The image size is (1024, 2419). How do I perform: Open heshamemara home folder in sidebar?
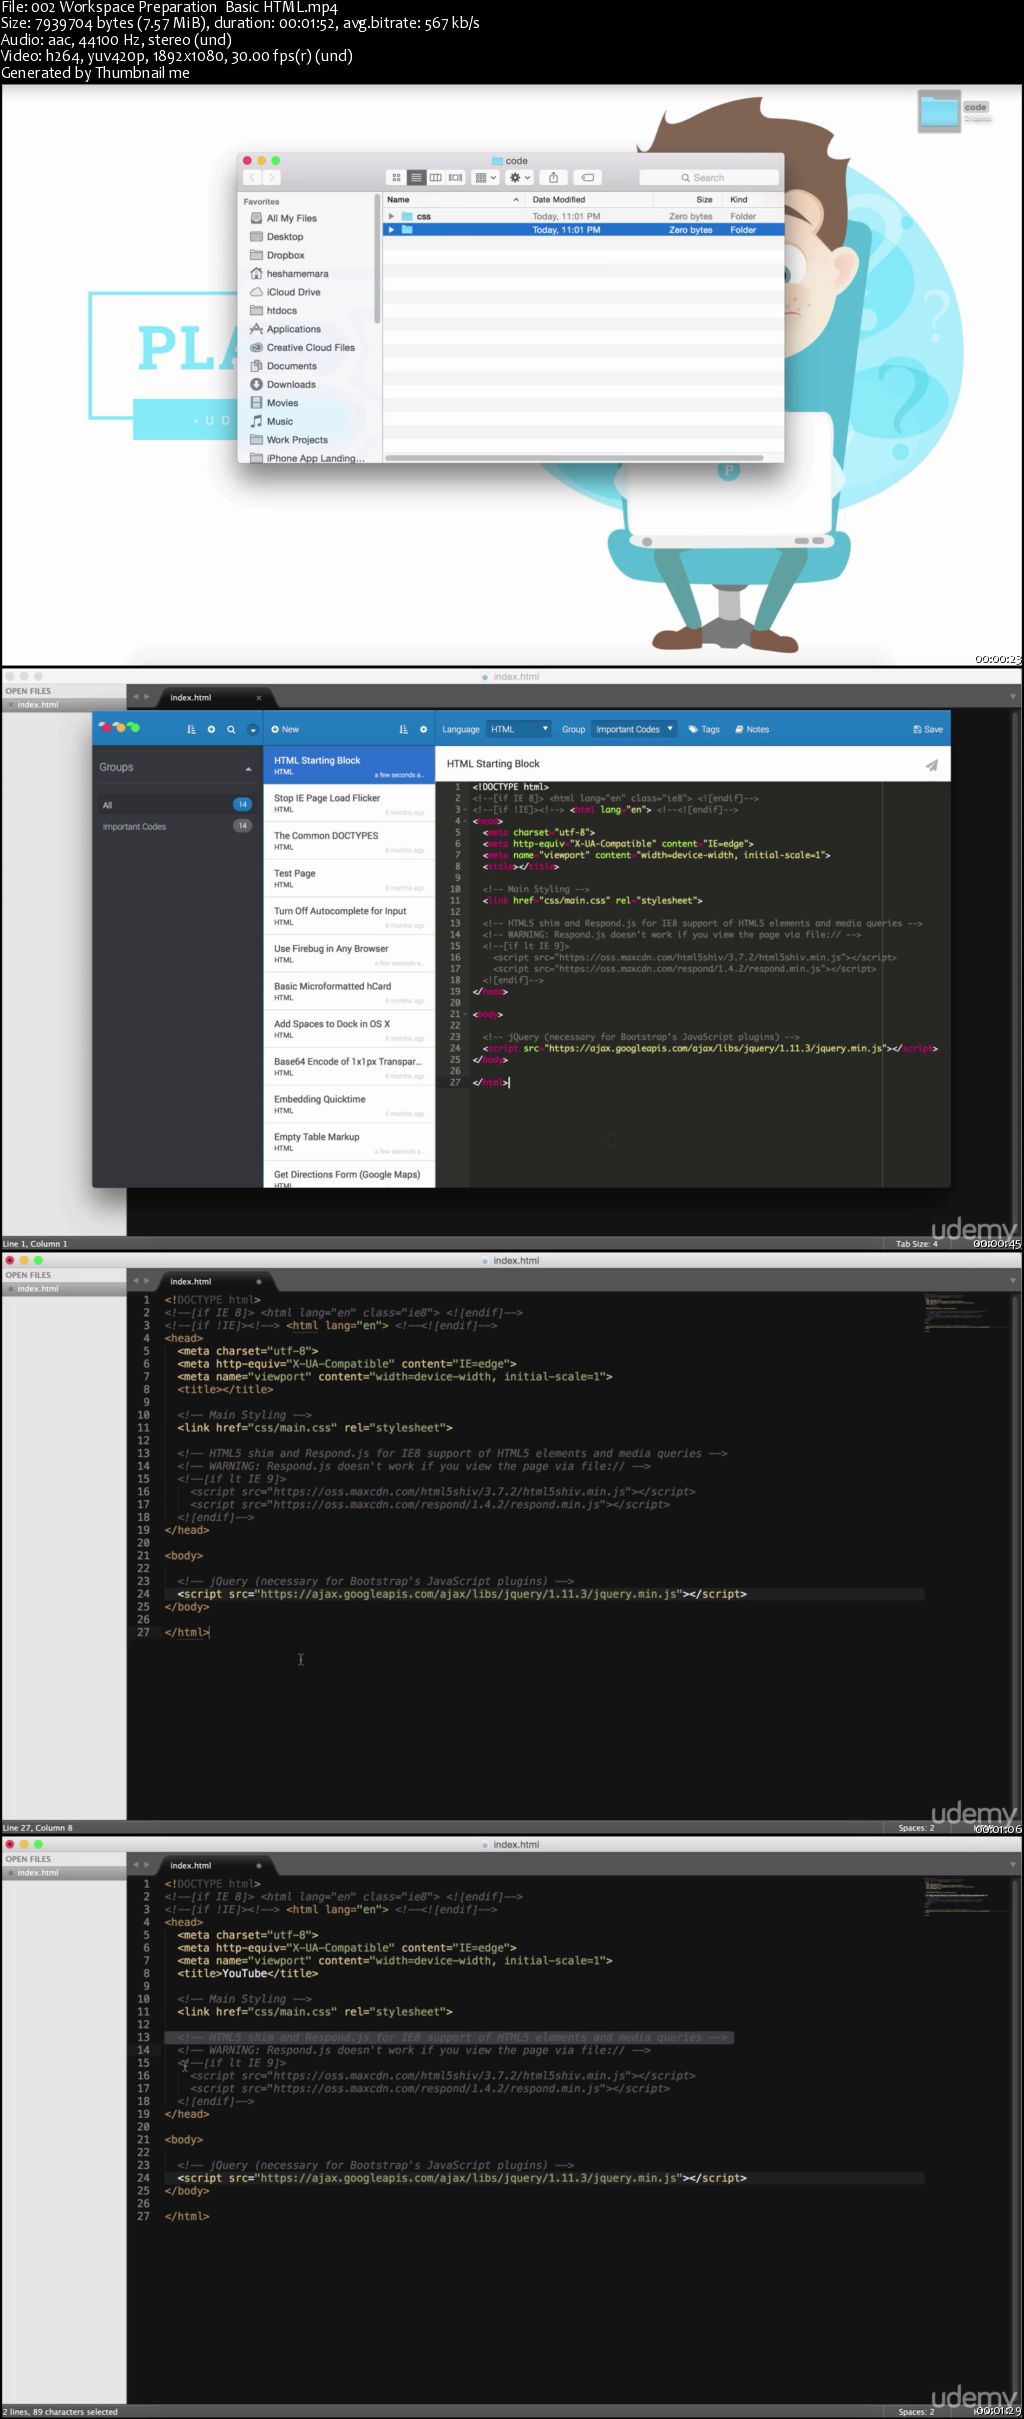click(x=297, y=274)
